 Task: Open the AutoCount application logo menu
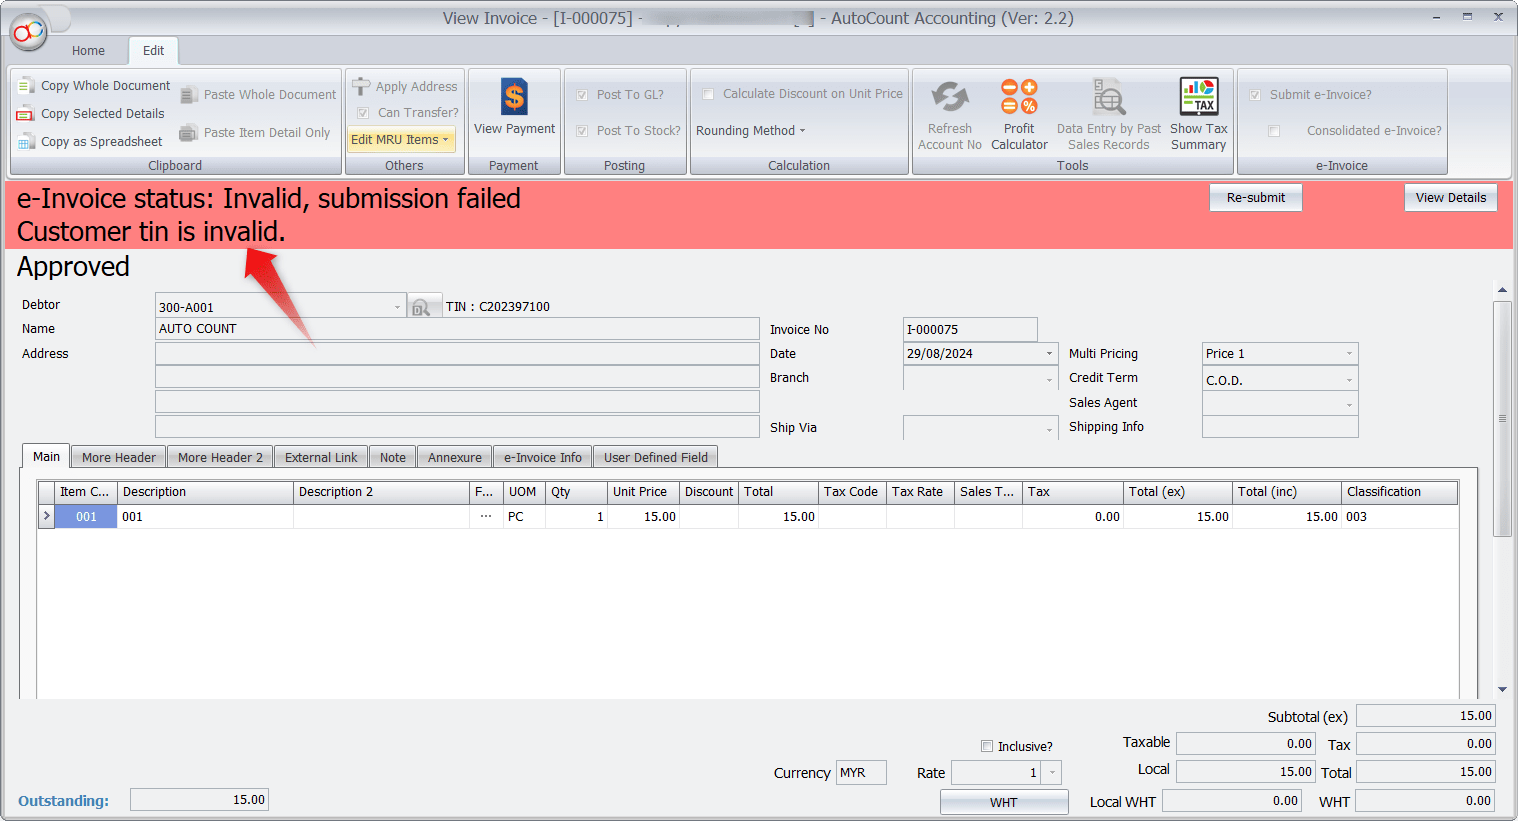tap(29, 32)
